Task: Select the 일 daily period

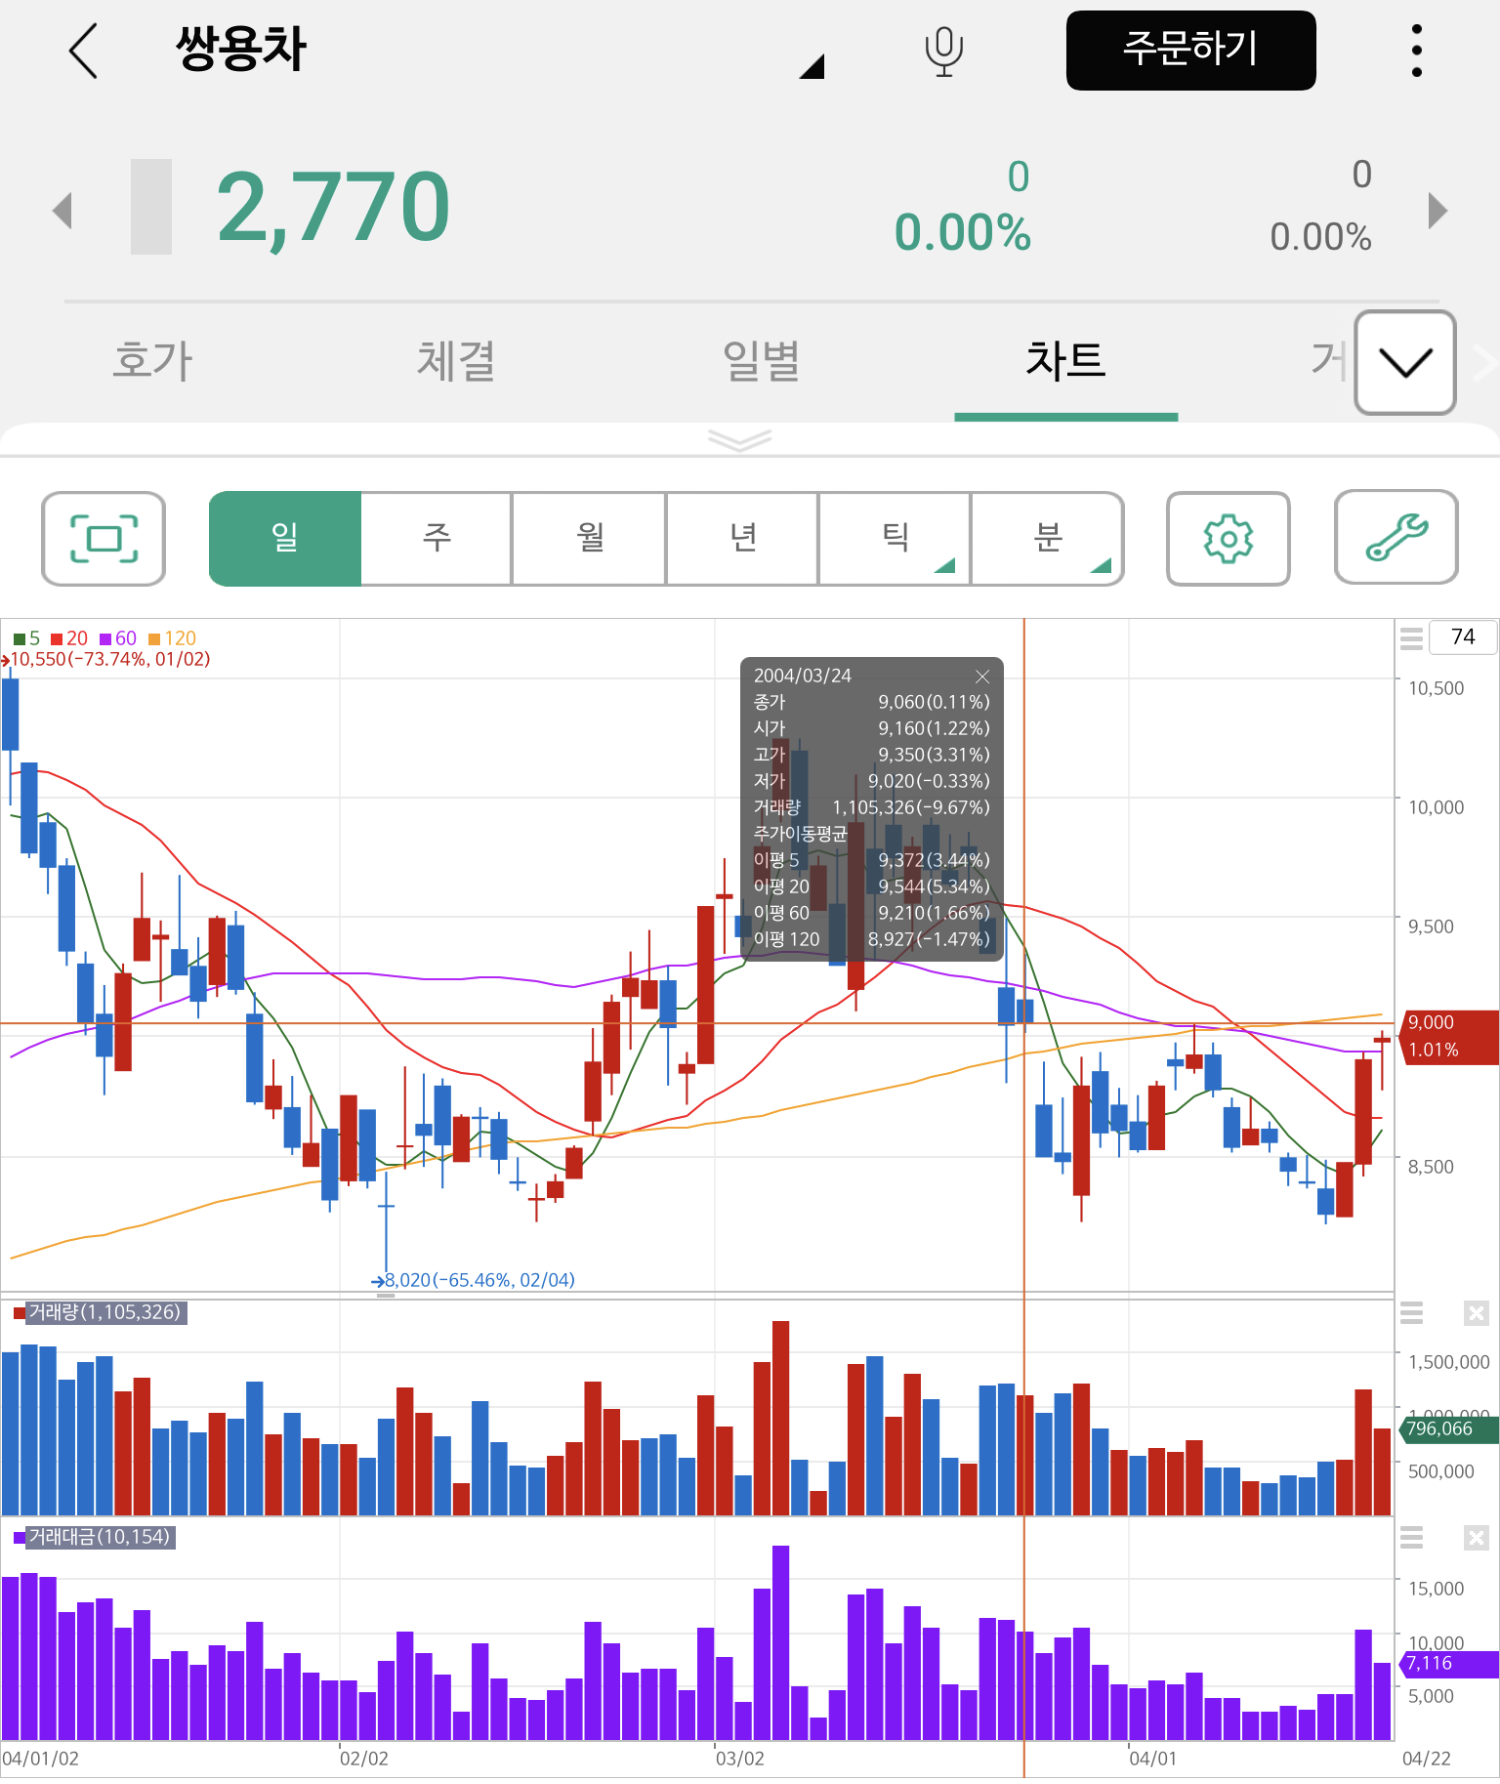Action: pyautogui.click(x=285, y=538)
